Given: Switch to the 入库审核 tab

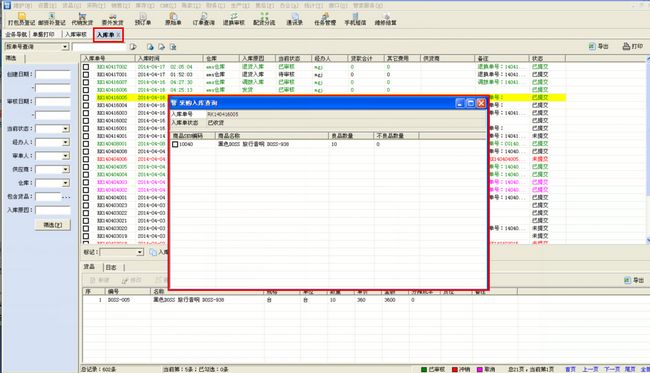Looking at the screenshot, I should click(76, 34).
